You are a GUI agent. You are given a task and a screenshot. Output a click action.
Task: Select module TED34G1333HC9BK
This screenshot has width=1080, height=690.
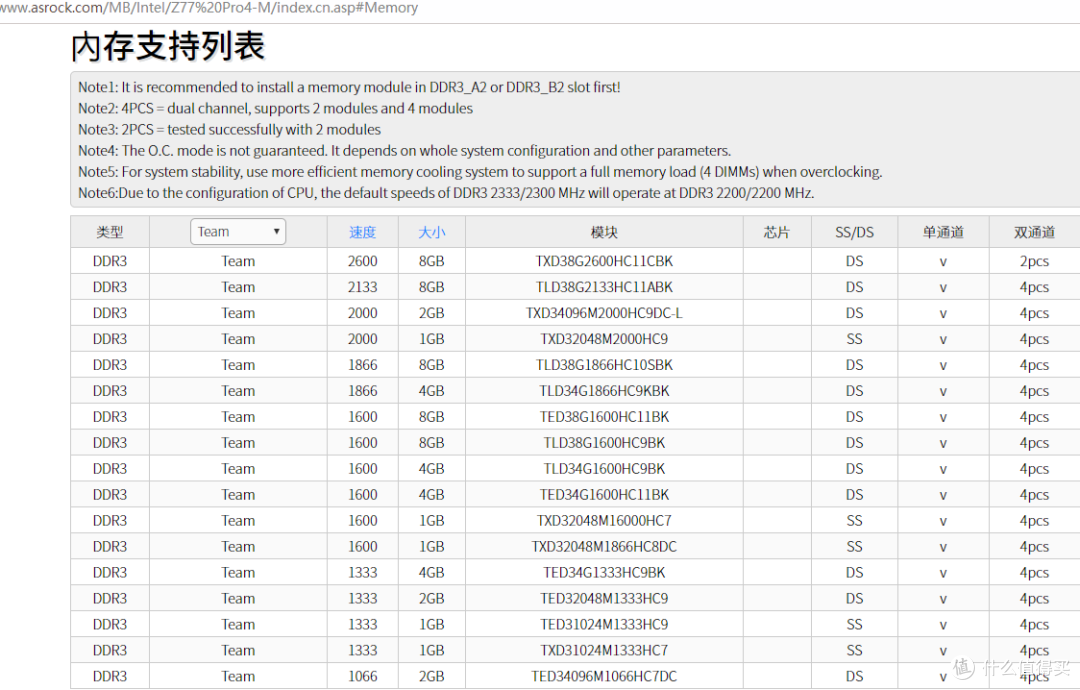[604, 572]
